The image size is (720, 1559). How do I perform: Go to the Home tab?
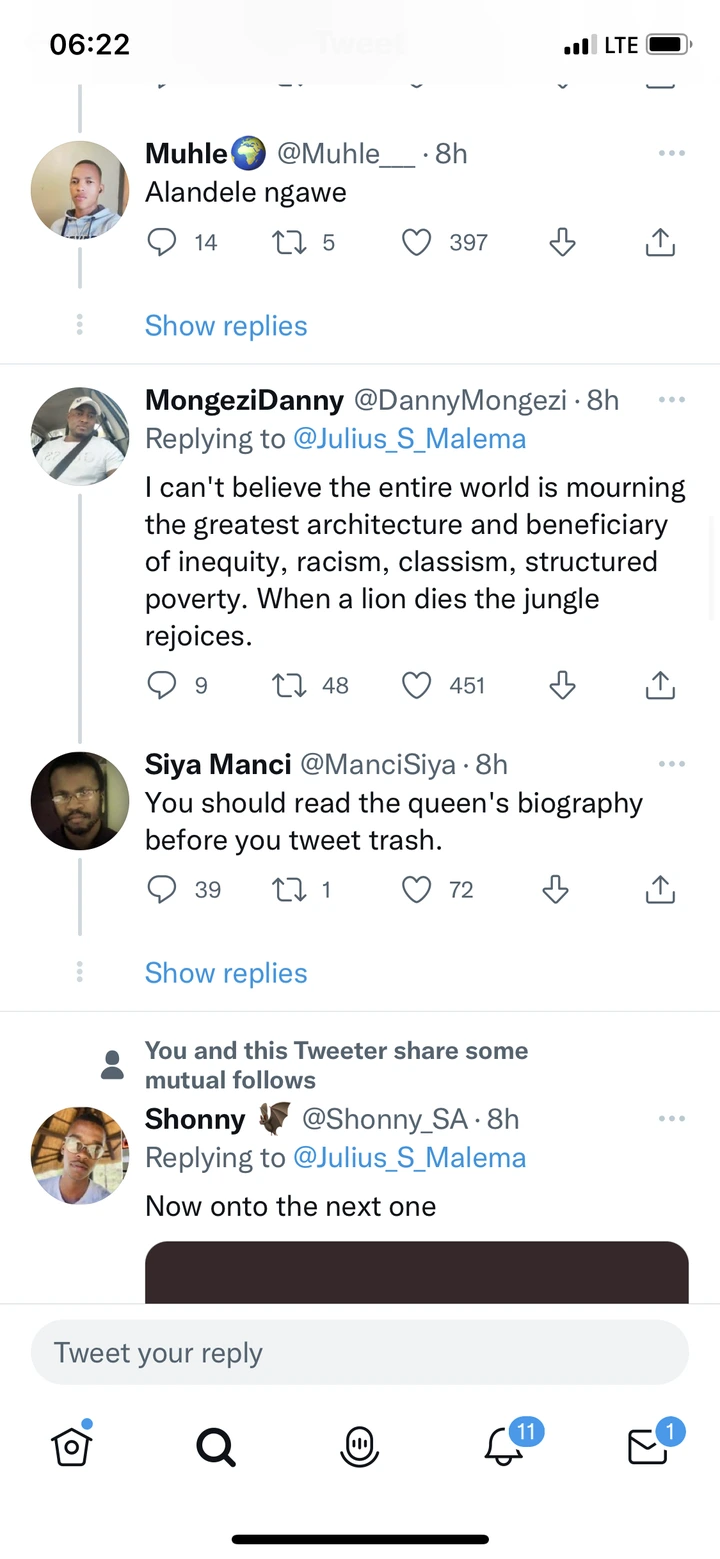click(x=72, y=1446)
